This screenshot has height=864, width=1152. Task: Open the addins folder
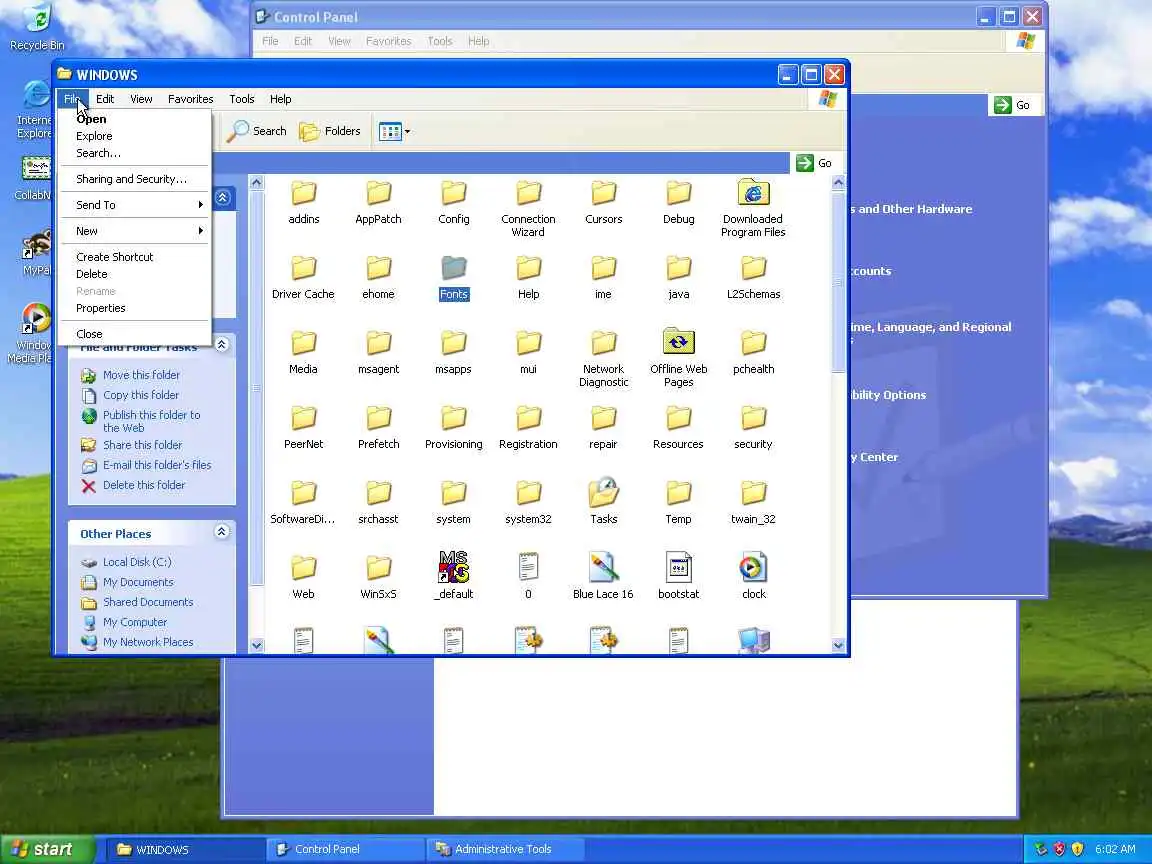coord(303,202)
